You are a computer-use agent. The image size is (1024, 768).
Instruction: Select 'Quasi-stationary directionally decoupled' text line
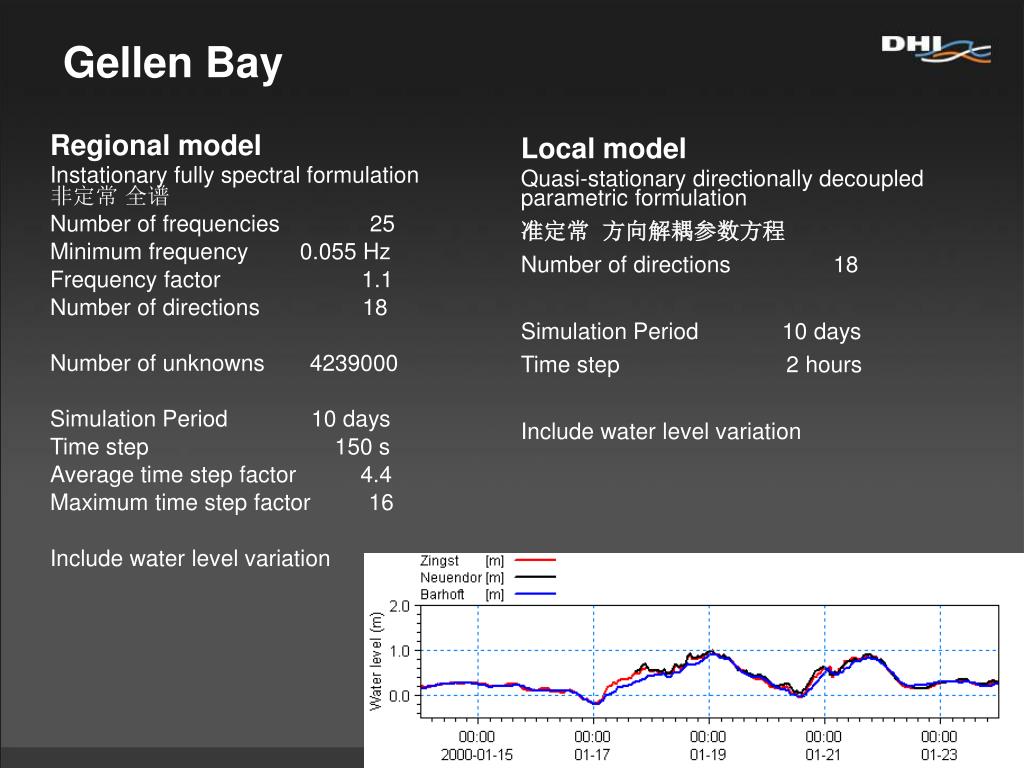722,178
